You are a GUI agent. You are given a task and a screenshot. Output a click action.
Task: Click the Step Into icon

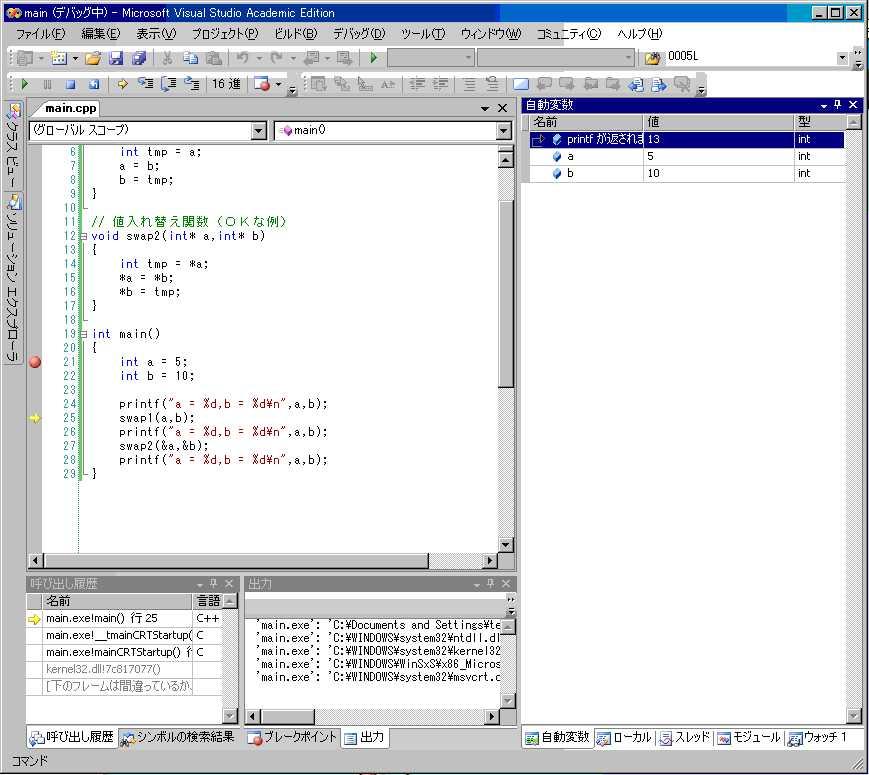(x=146, y=84)
